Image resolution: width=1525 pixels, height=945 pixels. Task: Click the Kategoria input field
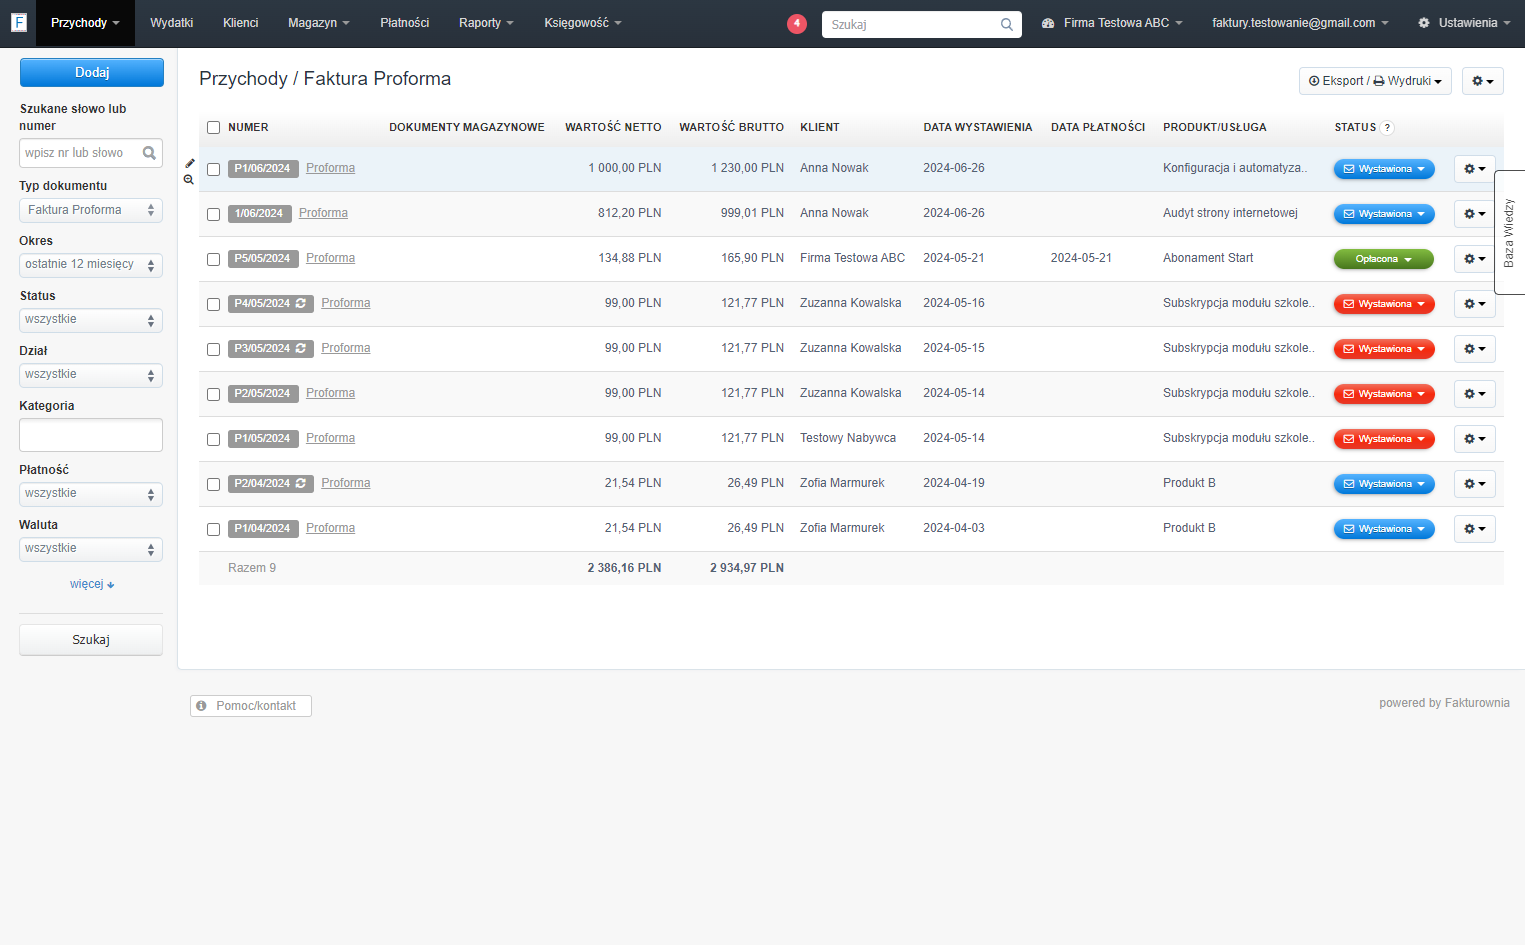click(91, 435)
